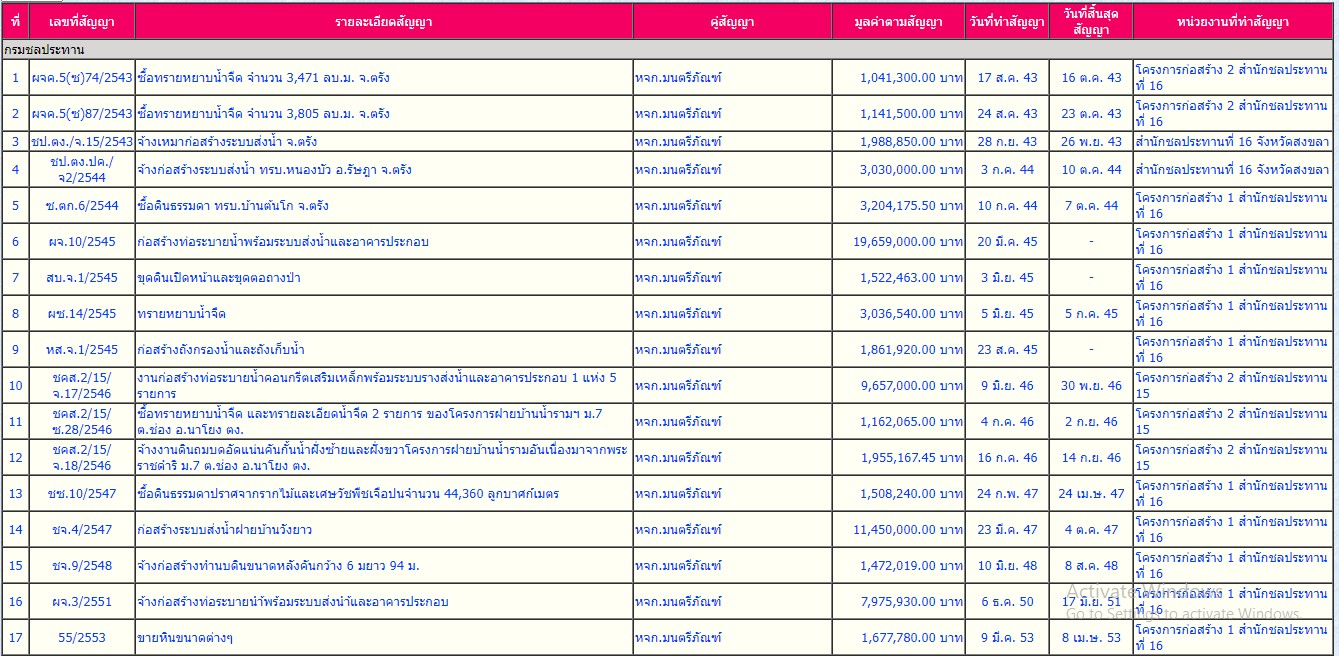Click สำนักชลประทานที่ 16 จังหวัดสงขลา in row 3
The width and height of the screenshot is (1339, 656).
(x=1232, y=142)
